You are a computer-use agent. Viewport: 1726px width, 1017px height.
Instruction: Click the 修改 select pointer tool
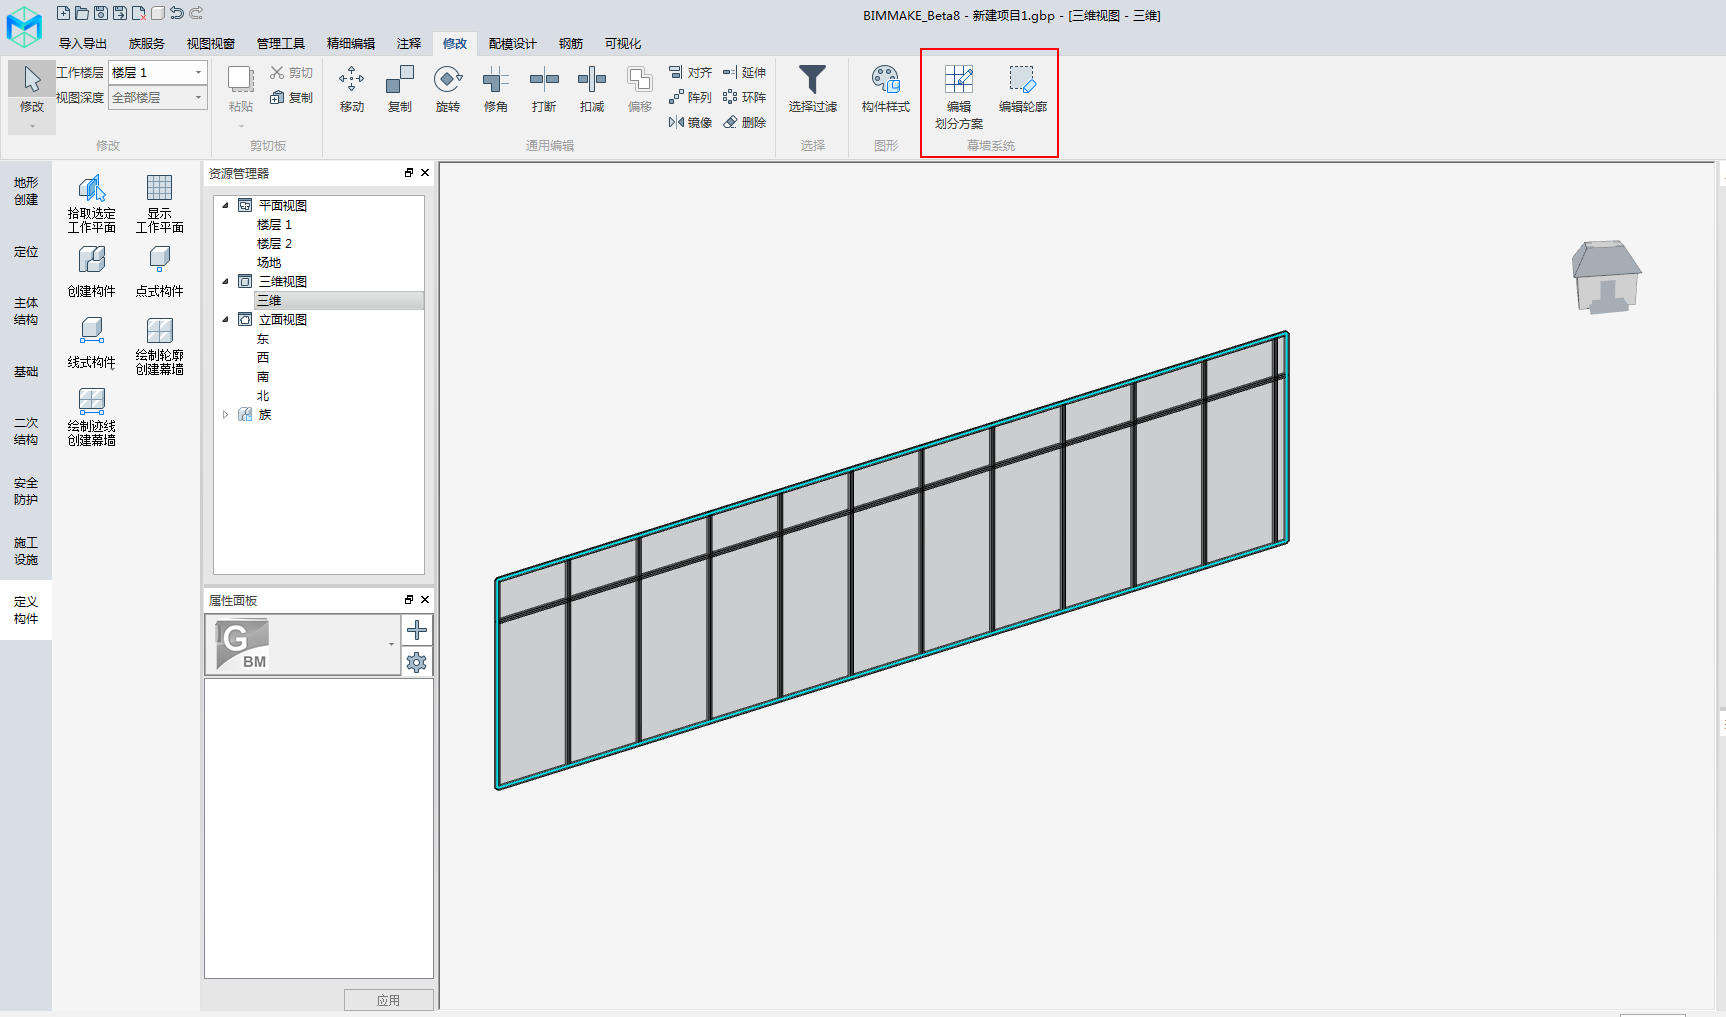click(32, 89)
